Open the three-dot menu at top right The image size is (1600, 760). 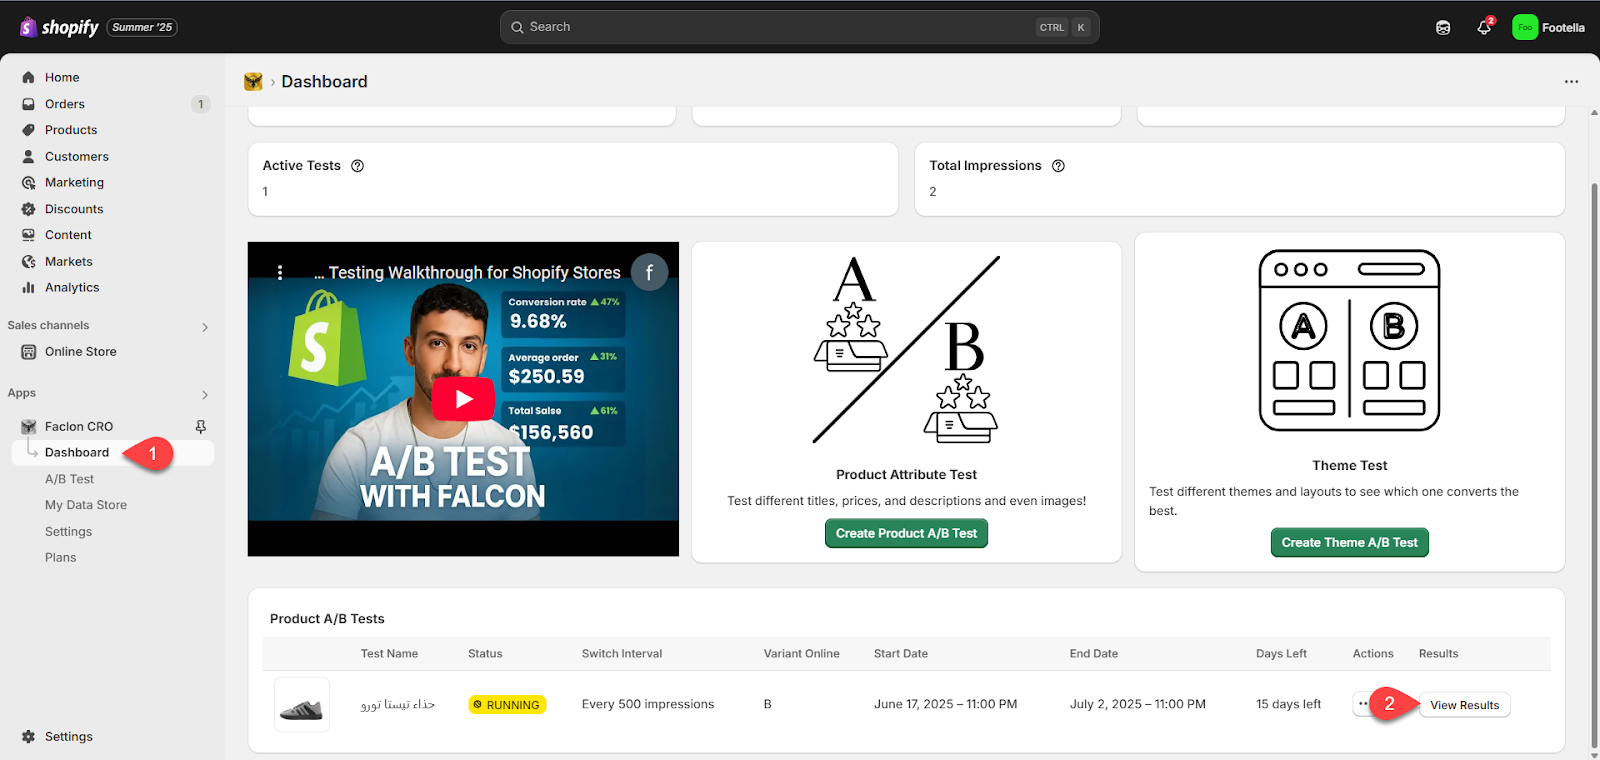click(x=1571, y=82)
